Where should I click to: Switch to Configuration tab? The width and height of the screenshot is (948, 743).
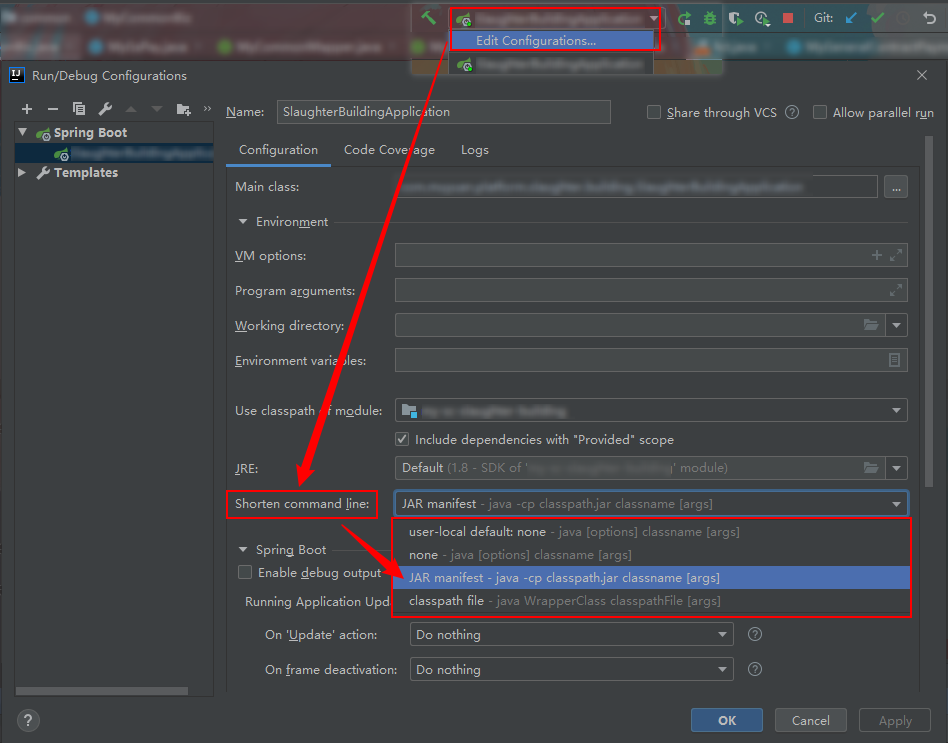click(x=278, y=150)
